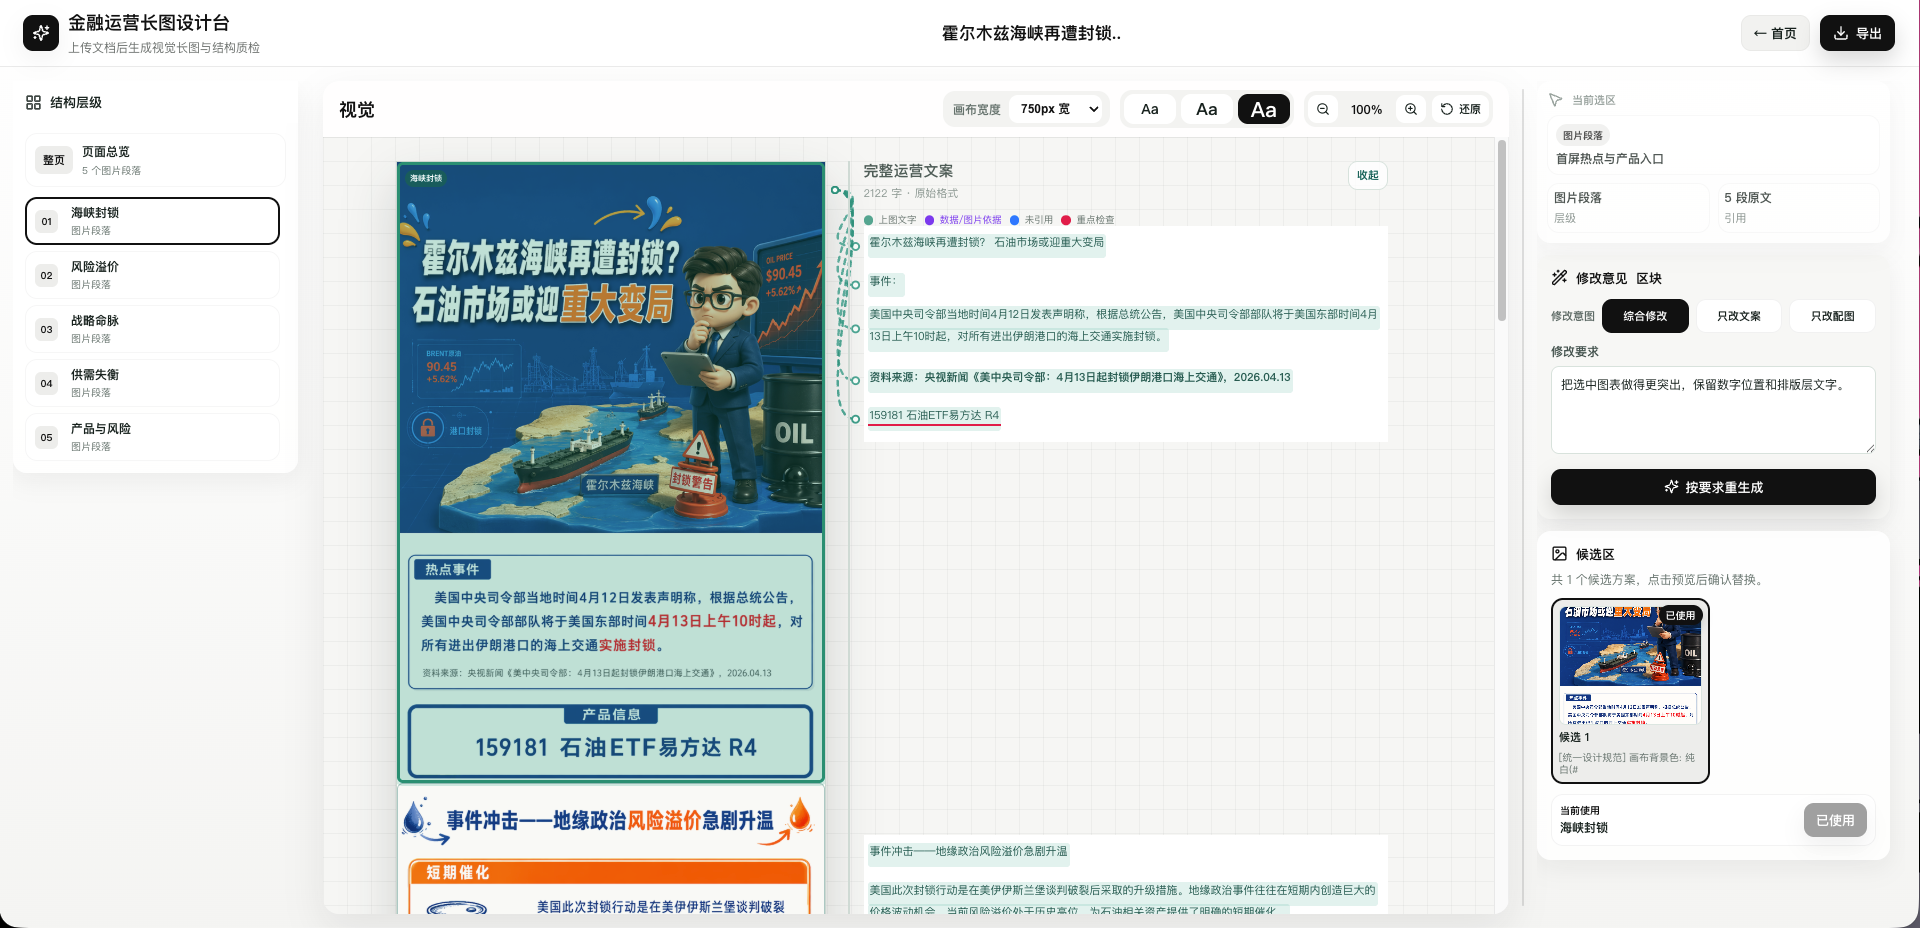Click the 事件冲击 section heading in the poster

609,820
